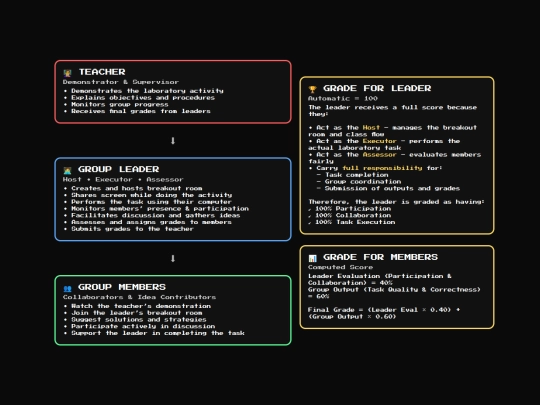This screenshot has width=540, height=405.
Task: Click the 'Host • Executor • Assessor' subtitle
Action: [123, 179]
